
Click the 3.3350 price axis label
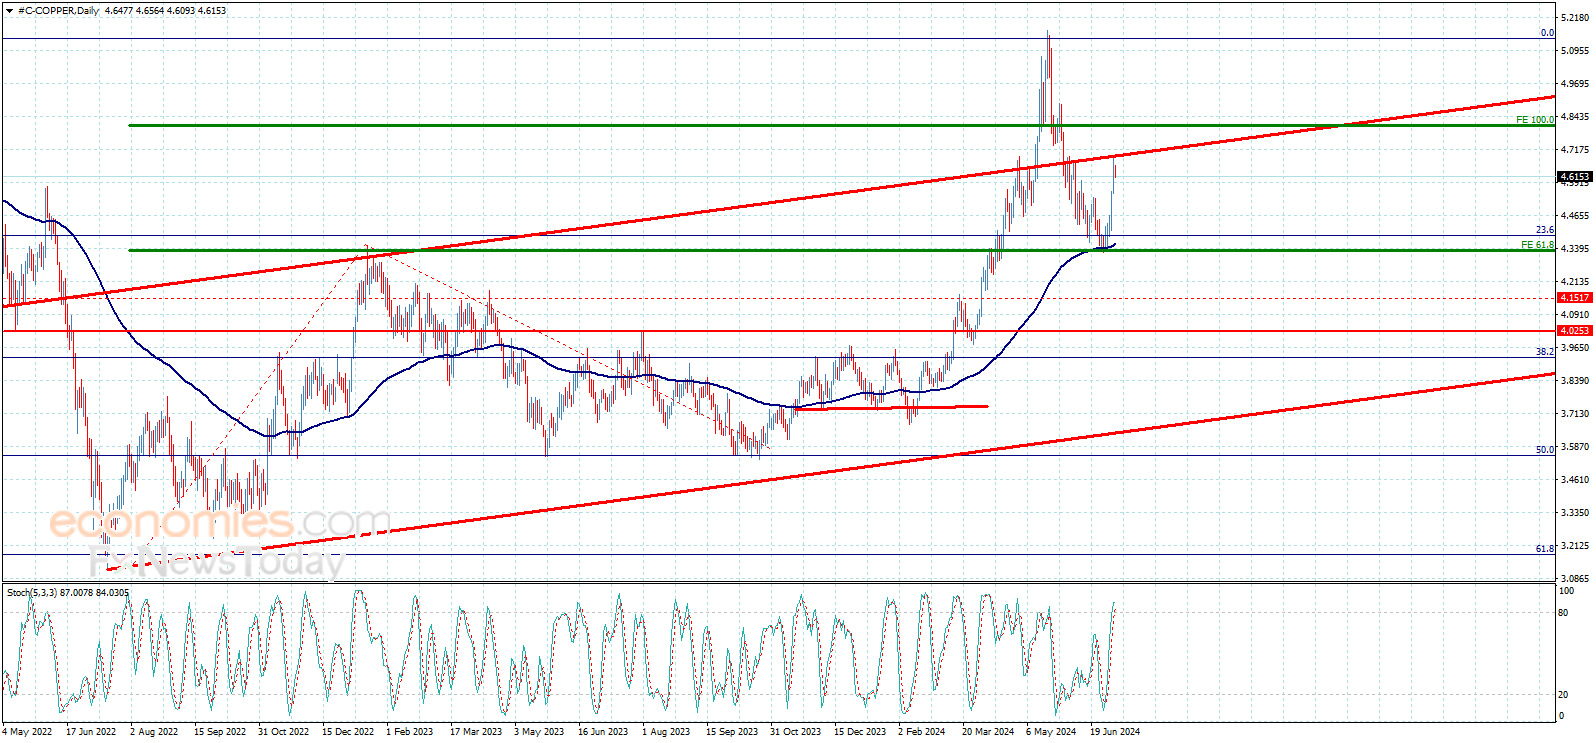1576,512
